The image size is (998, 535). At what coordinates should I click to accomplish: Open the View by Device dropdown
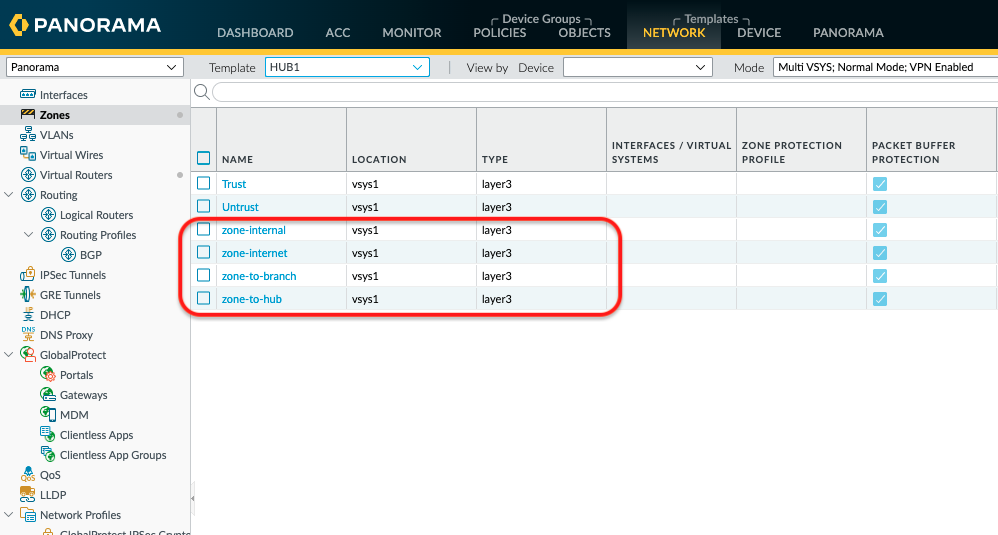[x=638, y=67]
